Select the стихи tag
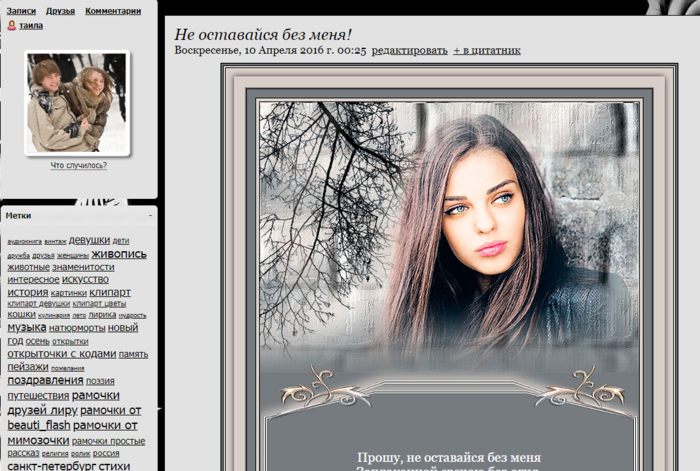This screenshot has height=471, width=700. coord(114,466)
